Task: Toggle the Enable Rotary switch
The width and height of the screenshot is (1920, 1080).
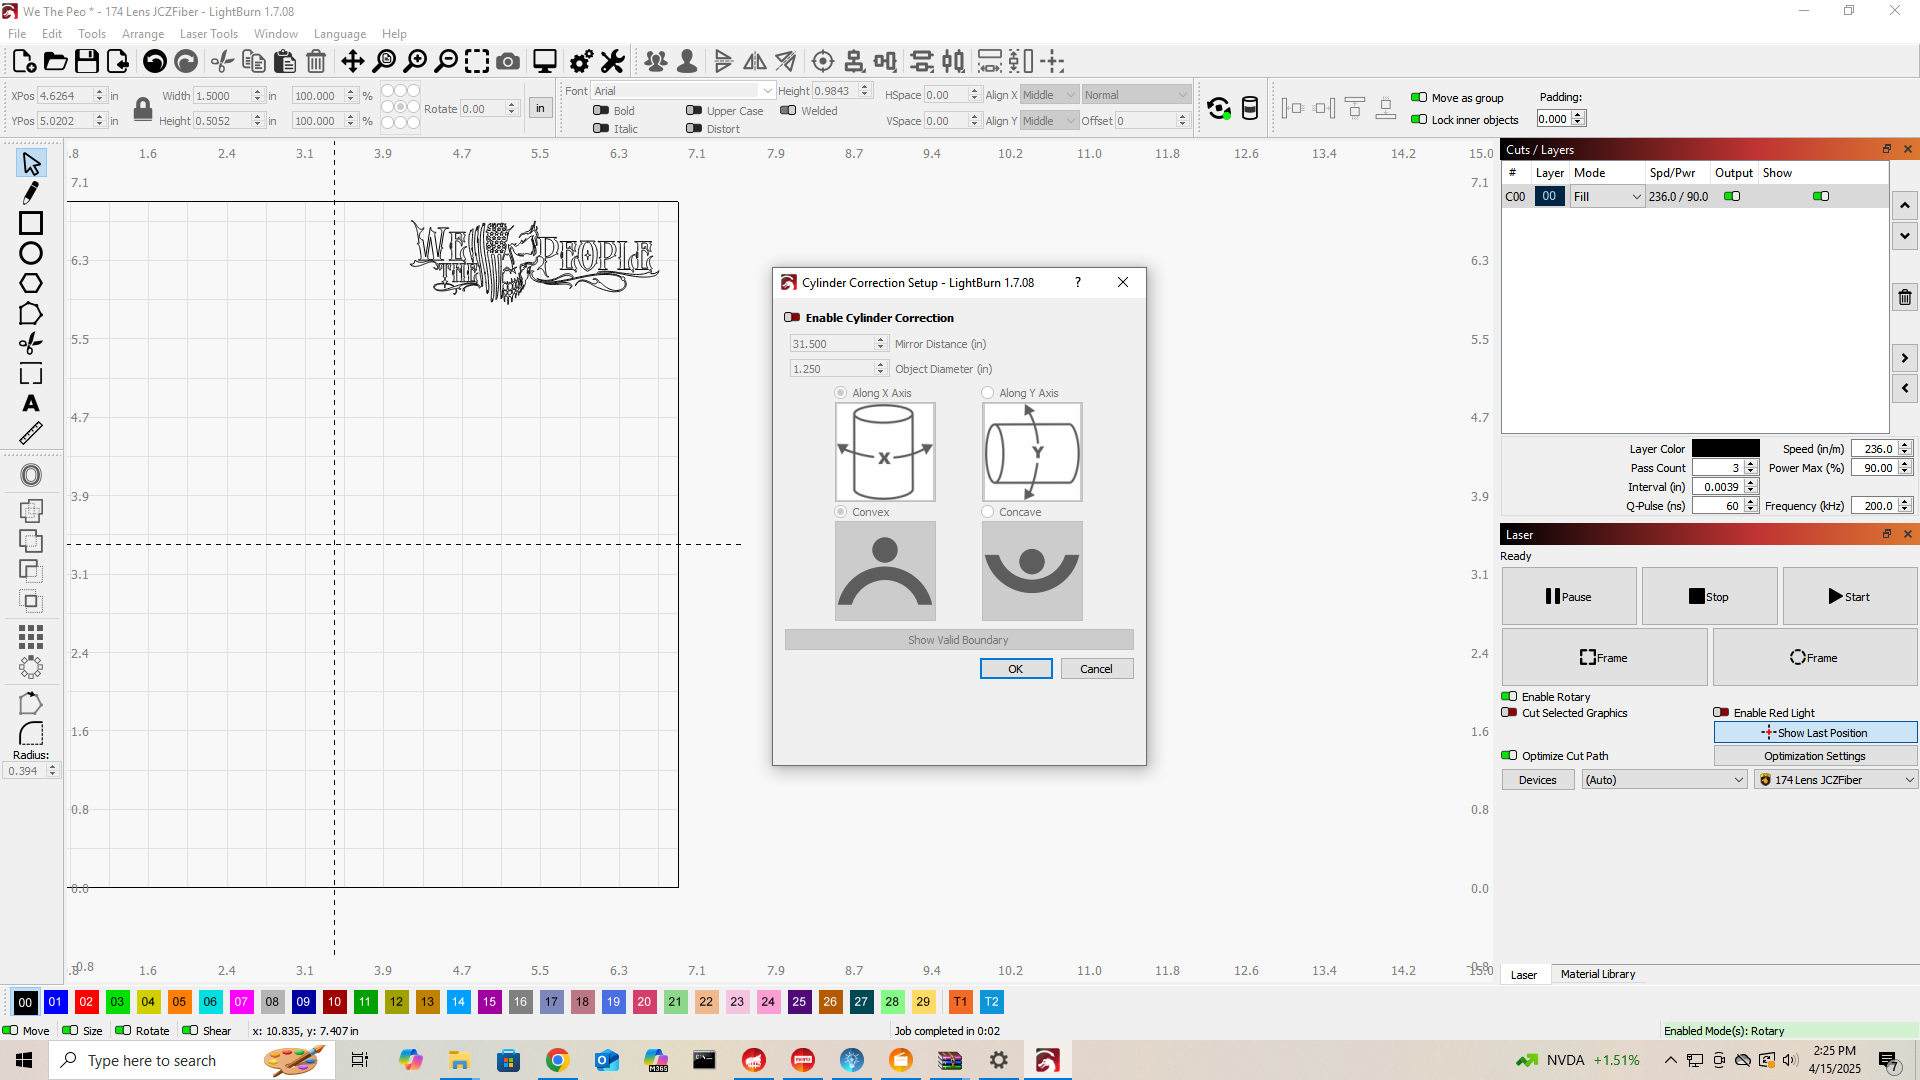Action: click(x=1509, y=697)
